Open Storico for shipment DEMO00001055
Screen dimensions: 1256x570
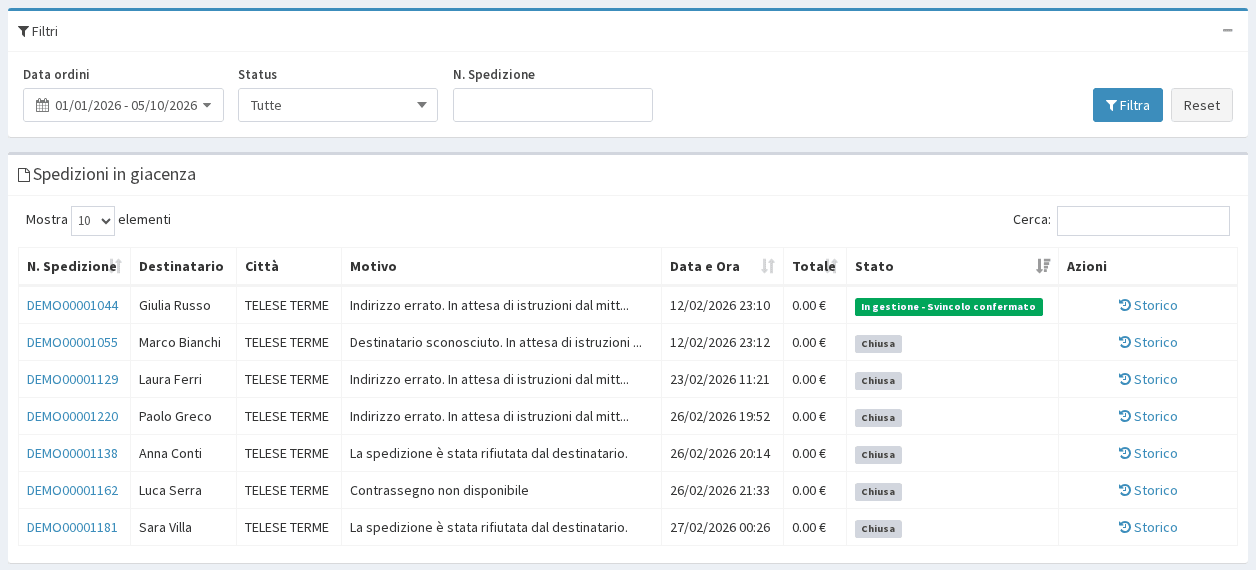pos(1148,342)
